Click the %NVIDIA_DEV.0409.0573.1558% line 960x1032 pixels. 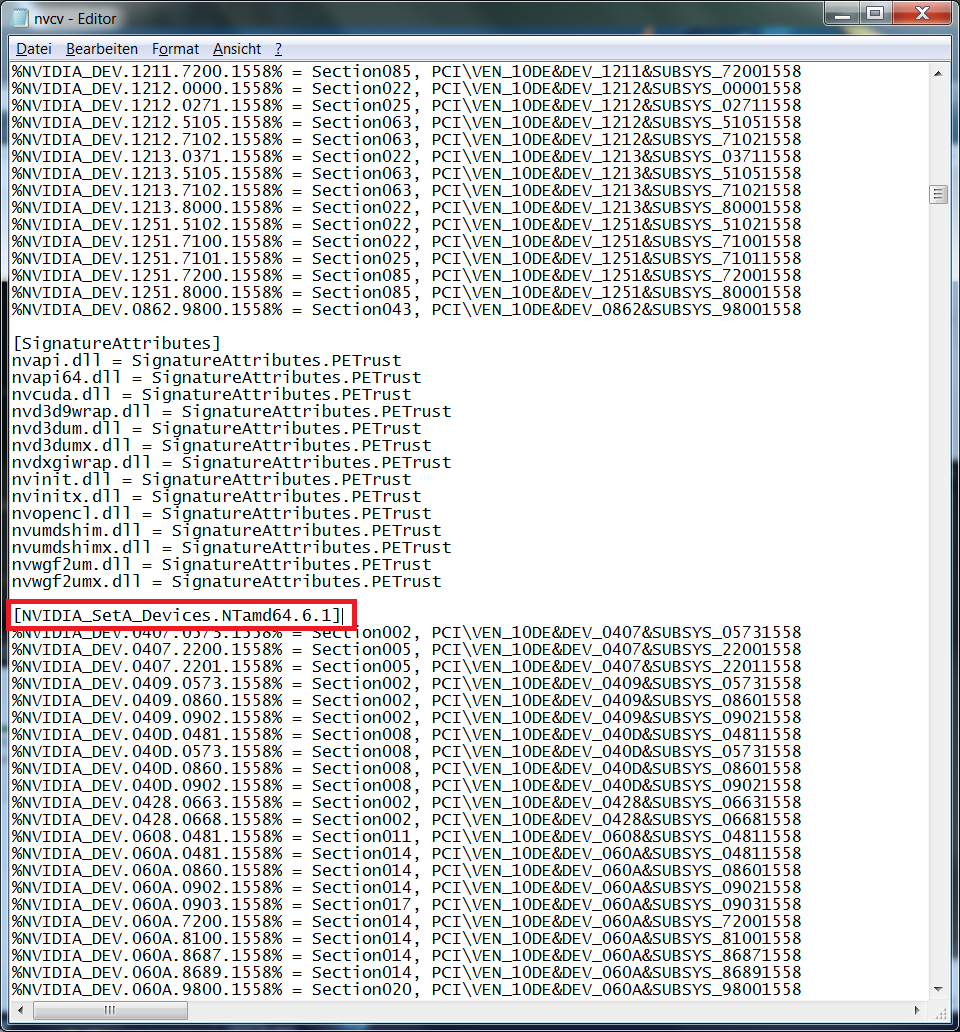click(407, 684)
